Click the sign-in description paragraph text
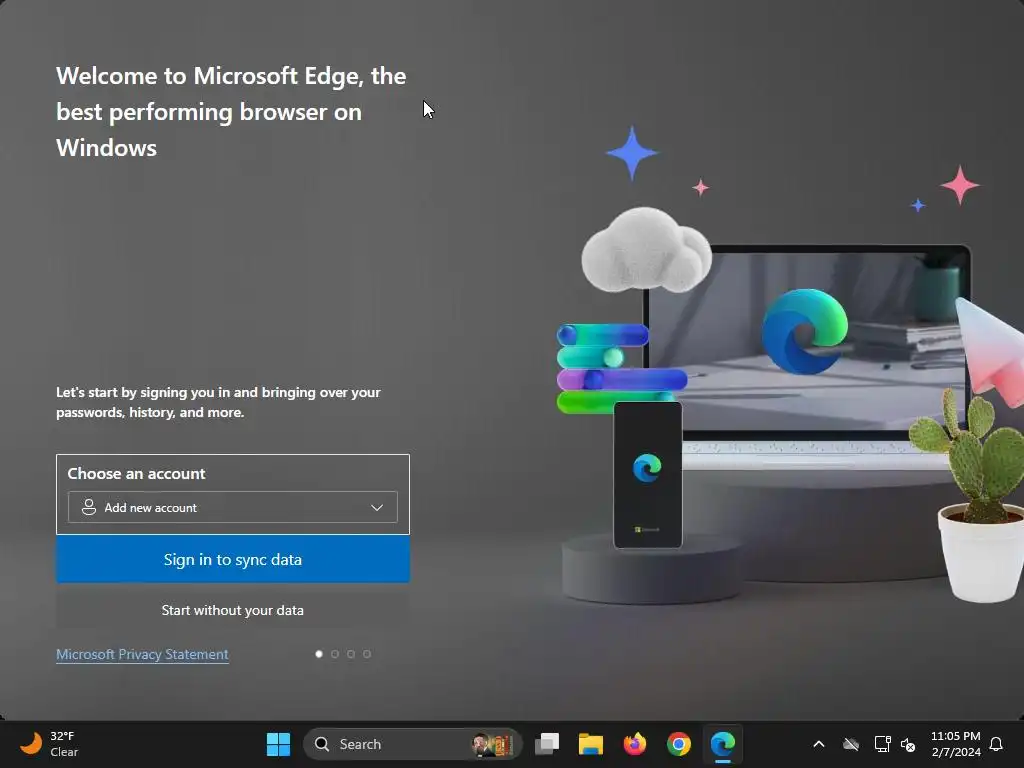The image size is (1024, 768). [218, 402]
